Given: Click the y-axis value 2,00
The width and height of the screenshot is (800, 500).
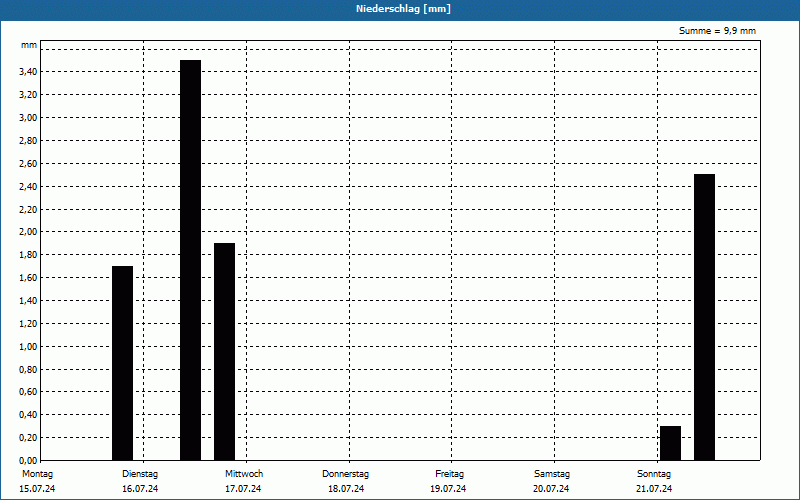Looking at the screenshot, I should 28,232.
